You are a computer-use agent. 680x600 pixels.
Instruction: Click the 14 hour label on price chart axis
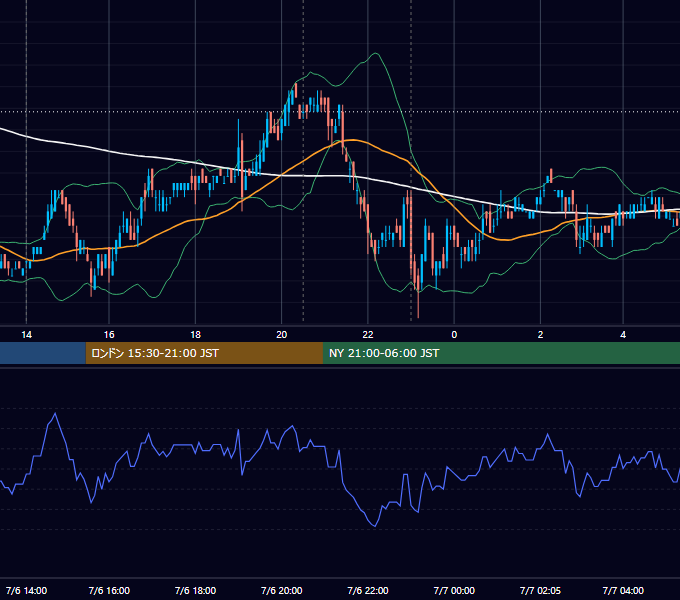tap(26, 335)
